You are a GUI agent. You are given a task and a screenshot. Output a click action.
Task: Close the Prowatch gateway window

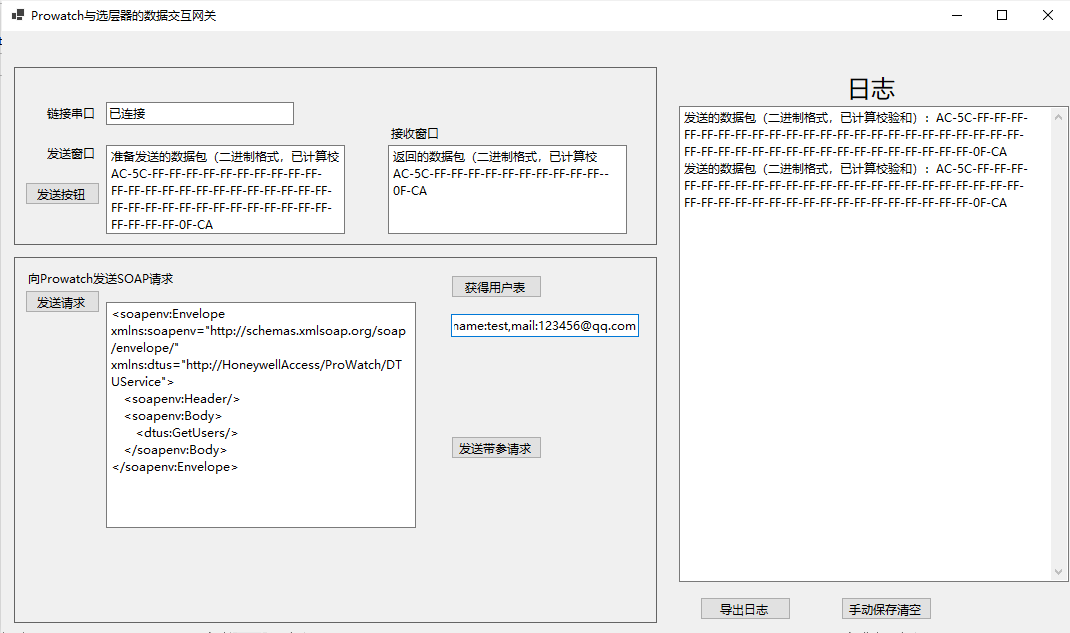point(1047,15)
